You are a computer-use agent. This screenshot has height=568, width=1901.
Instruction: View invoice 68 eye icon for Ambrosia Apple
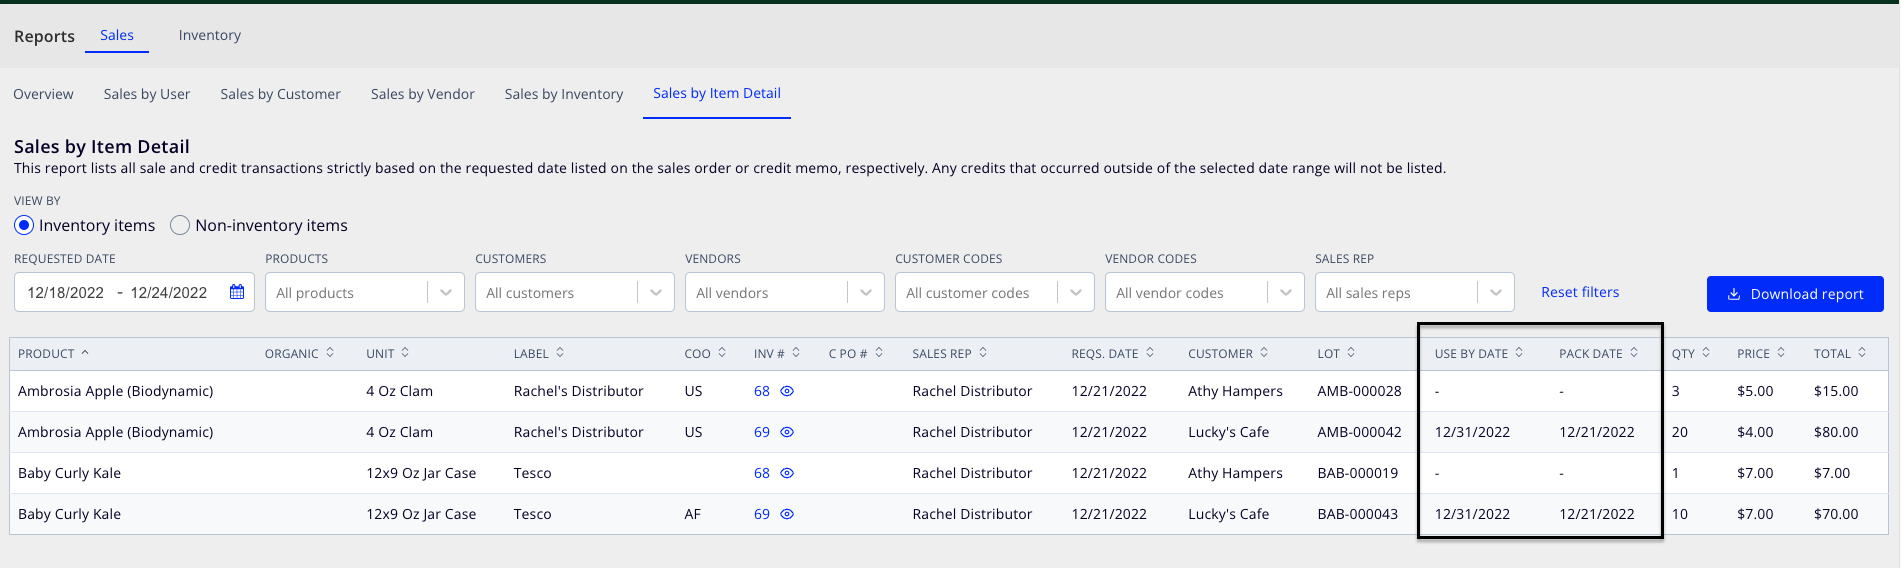pos(787,391)
